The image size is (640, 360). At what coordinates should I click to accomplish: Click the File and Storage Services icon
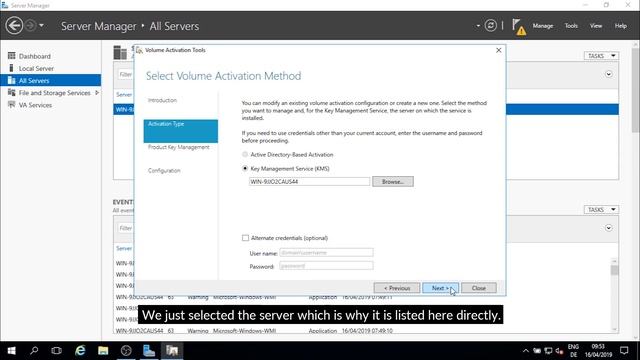click(11, 93)
